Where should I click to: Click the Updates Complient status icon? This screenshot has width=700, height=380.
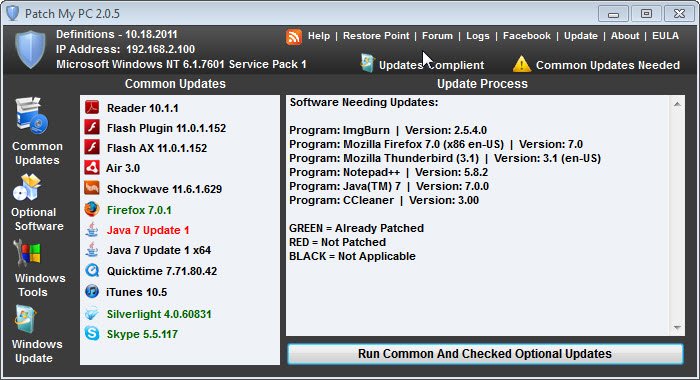[367, 63]
